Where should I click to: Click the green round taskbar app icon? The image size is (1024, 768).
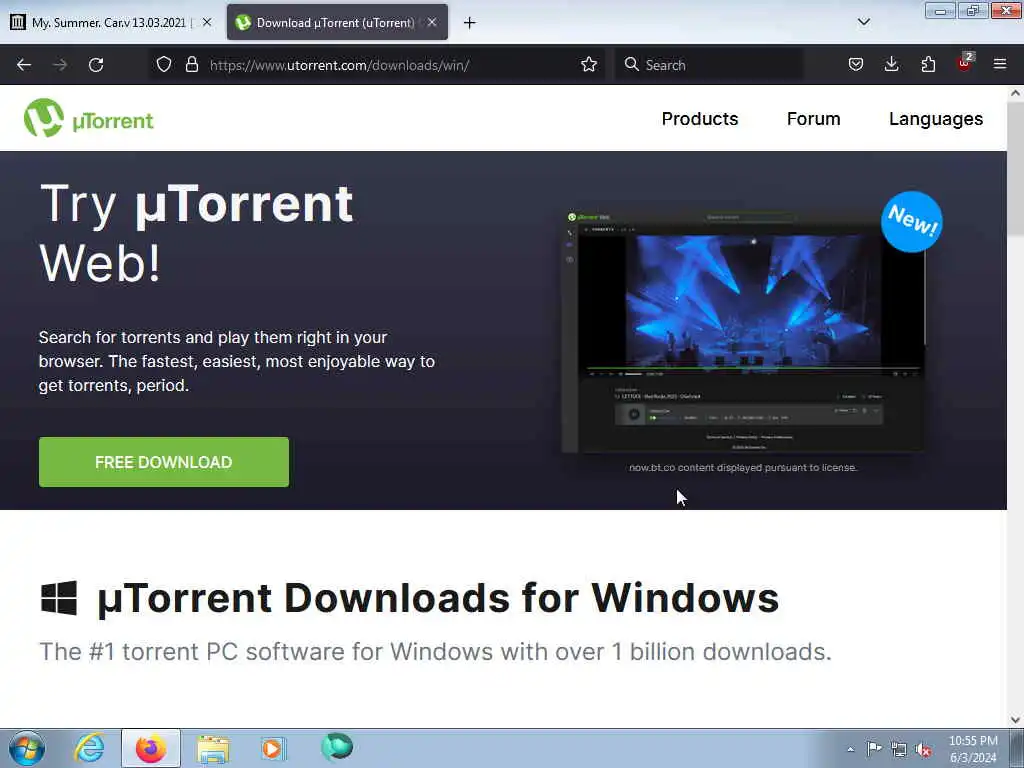[337, 747]
